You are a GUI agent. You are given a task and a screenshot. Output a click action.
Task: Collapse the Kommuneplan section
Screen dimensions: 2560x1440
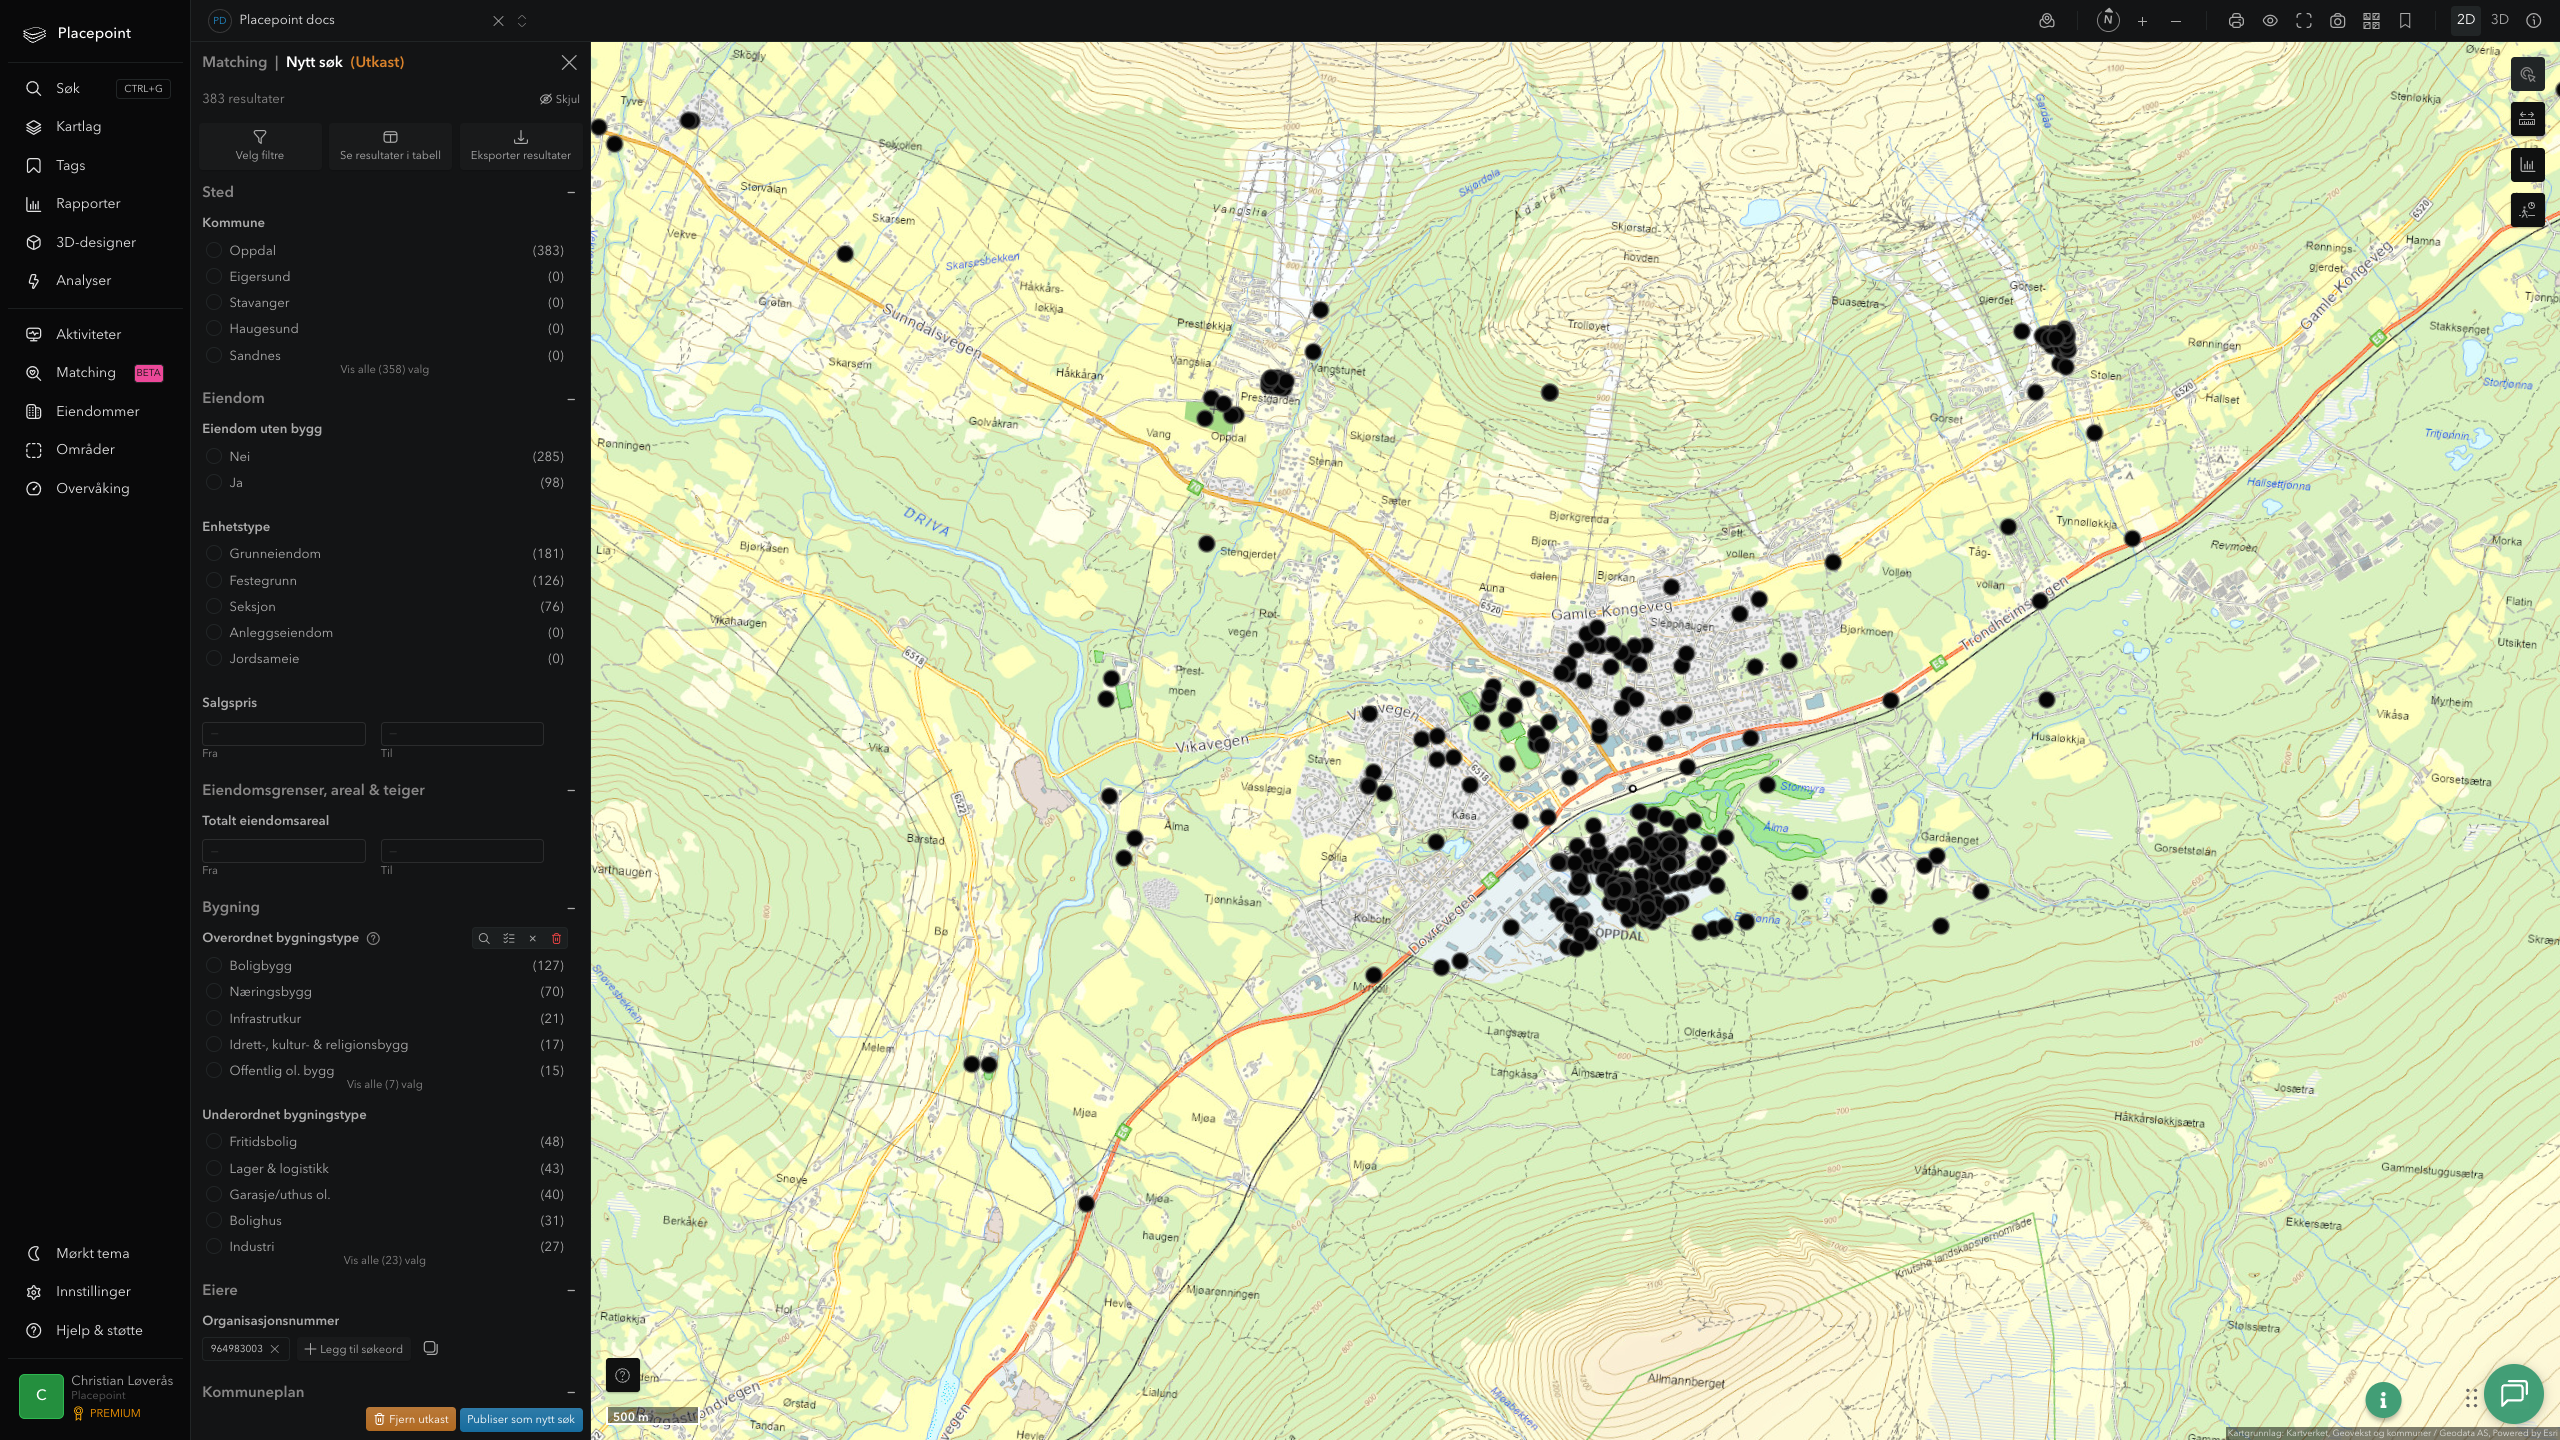coord(571,1392)
